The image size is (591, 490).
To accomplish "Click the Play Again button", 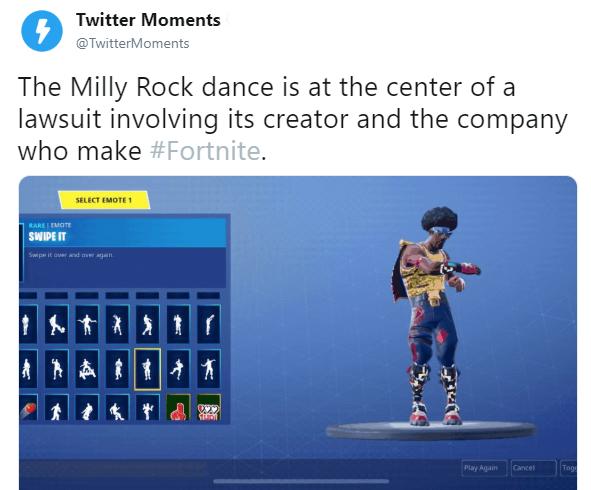I will pyautogui.click(x=484, y=468).
